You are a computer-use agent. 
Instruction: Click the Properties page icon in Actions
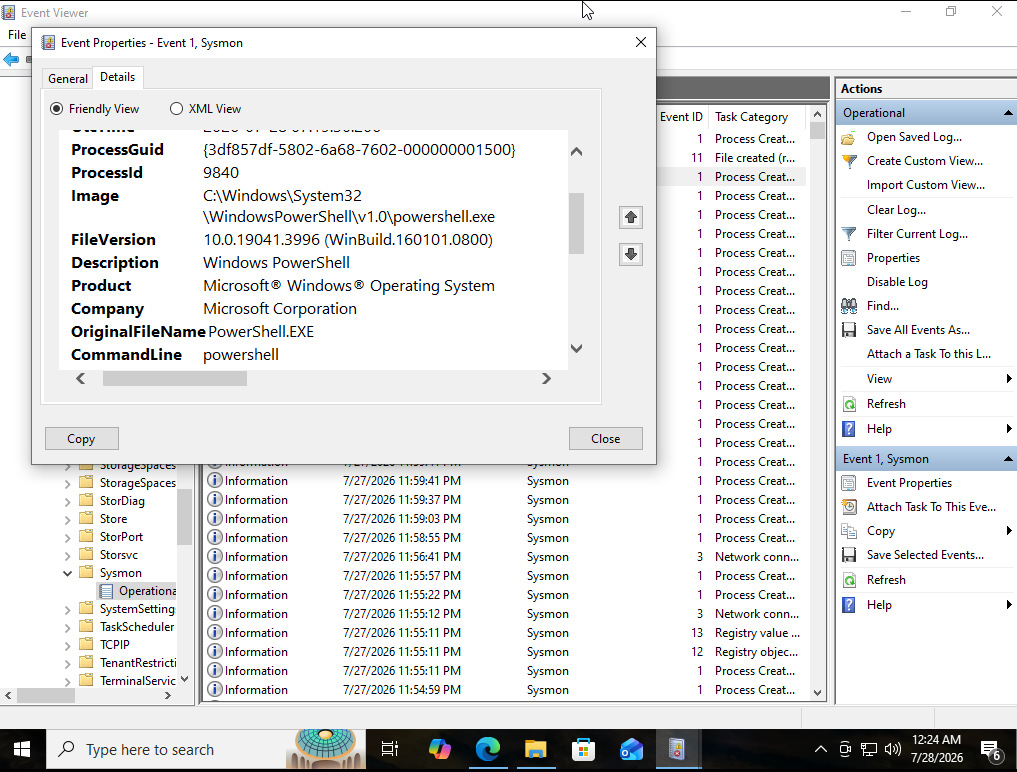tap(848, 258)
